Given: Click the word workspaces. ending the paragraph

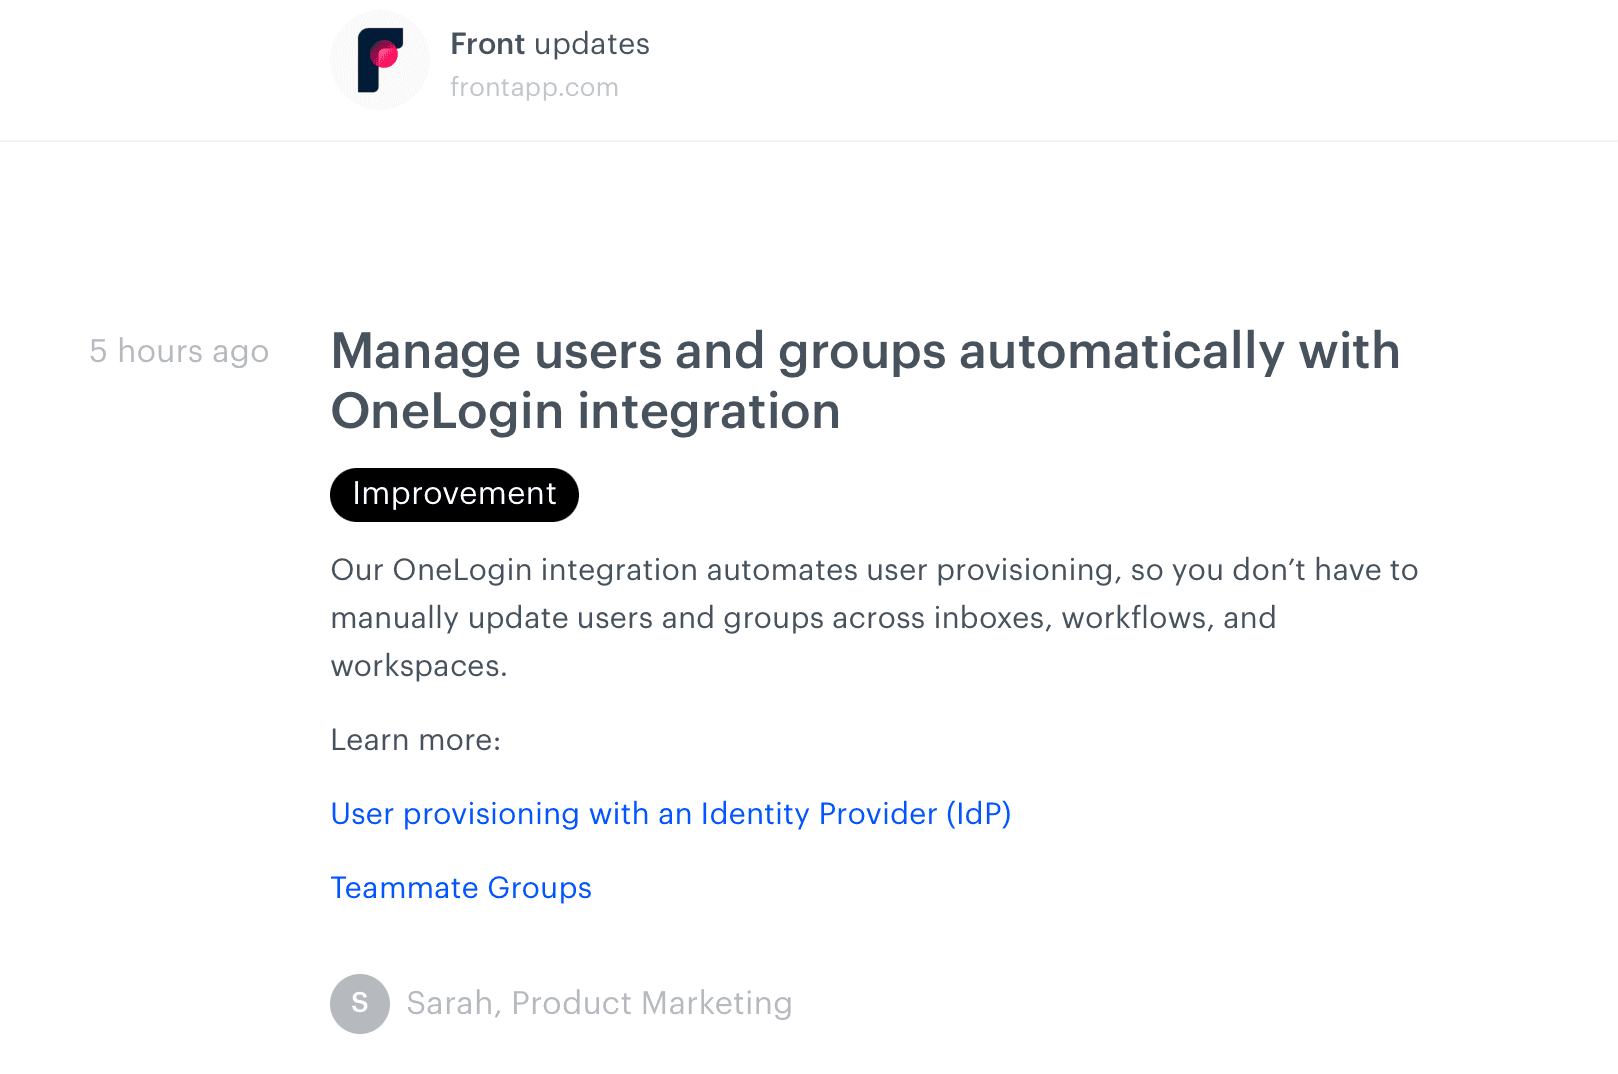Looking at the screenshot, I should pos(419,666).
